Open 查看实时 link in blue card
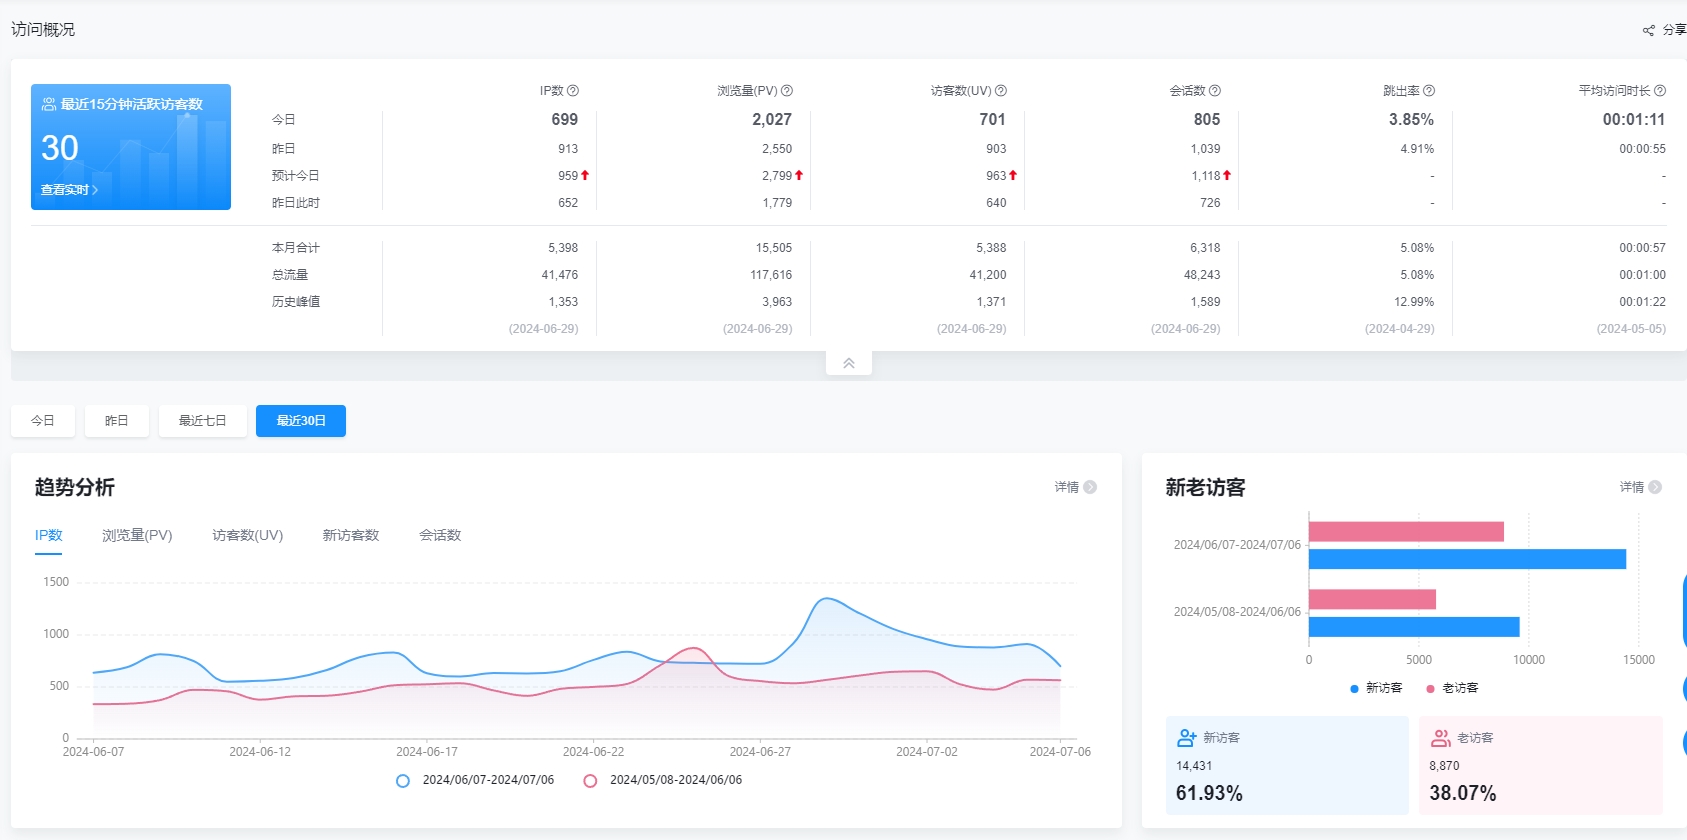The width and height of the screenshot is (1687, 840). pos(69,190)
